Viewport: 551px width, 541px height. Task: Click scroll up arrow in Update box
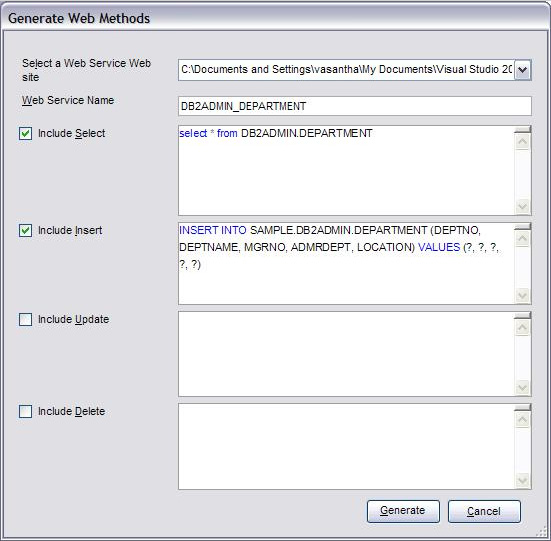click(523, 327)
